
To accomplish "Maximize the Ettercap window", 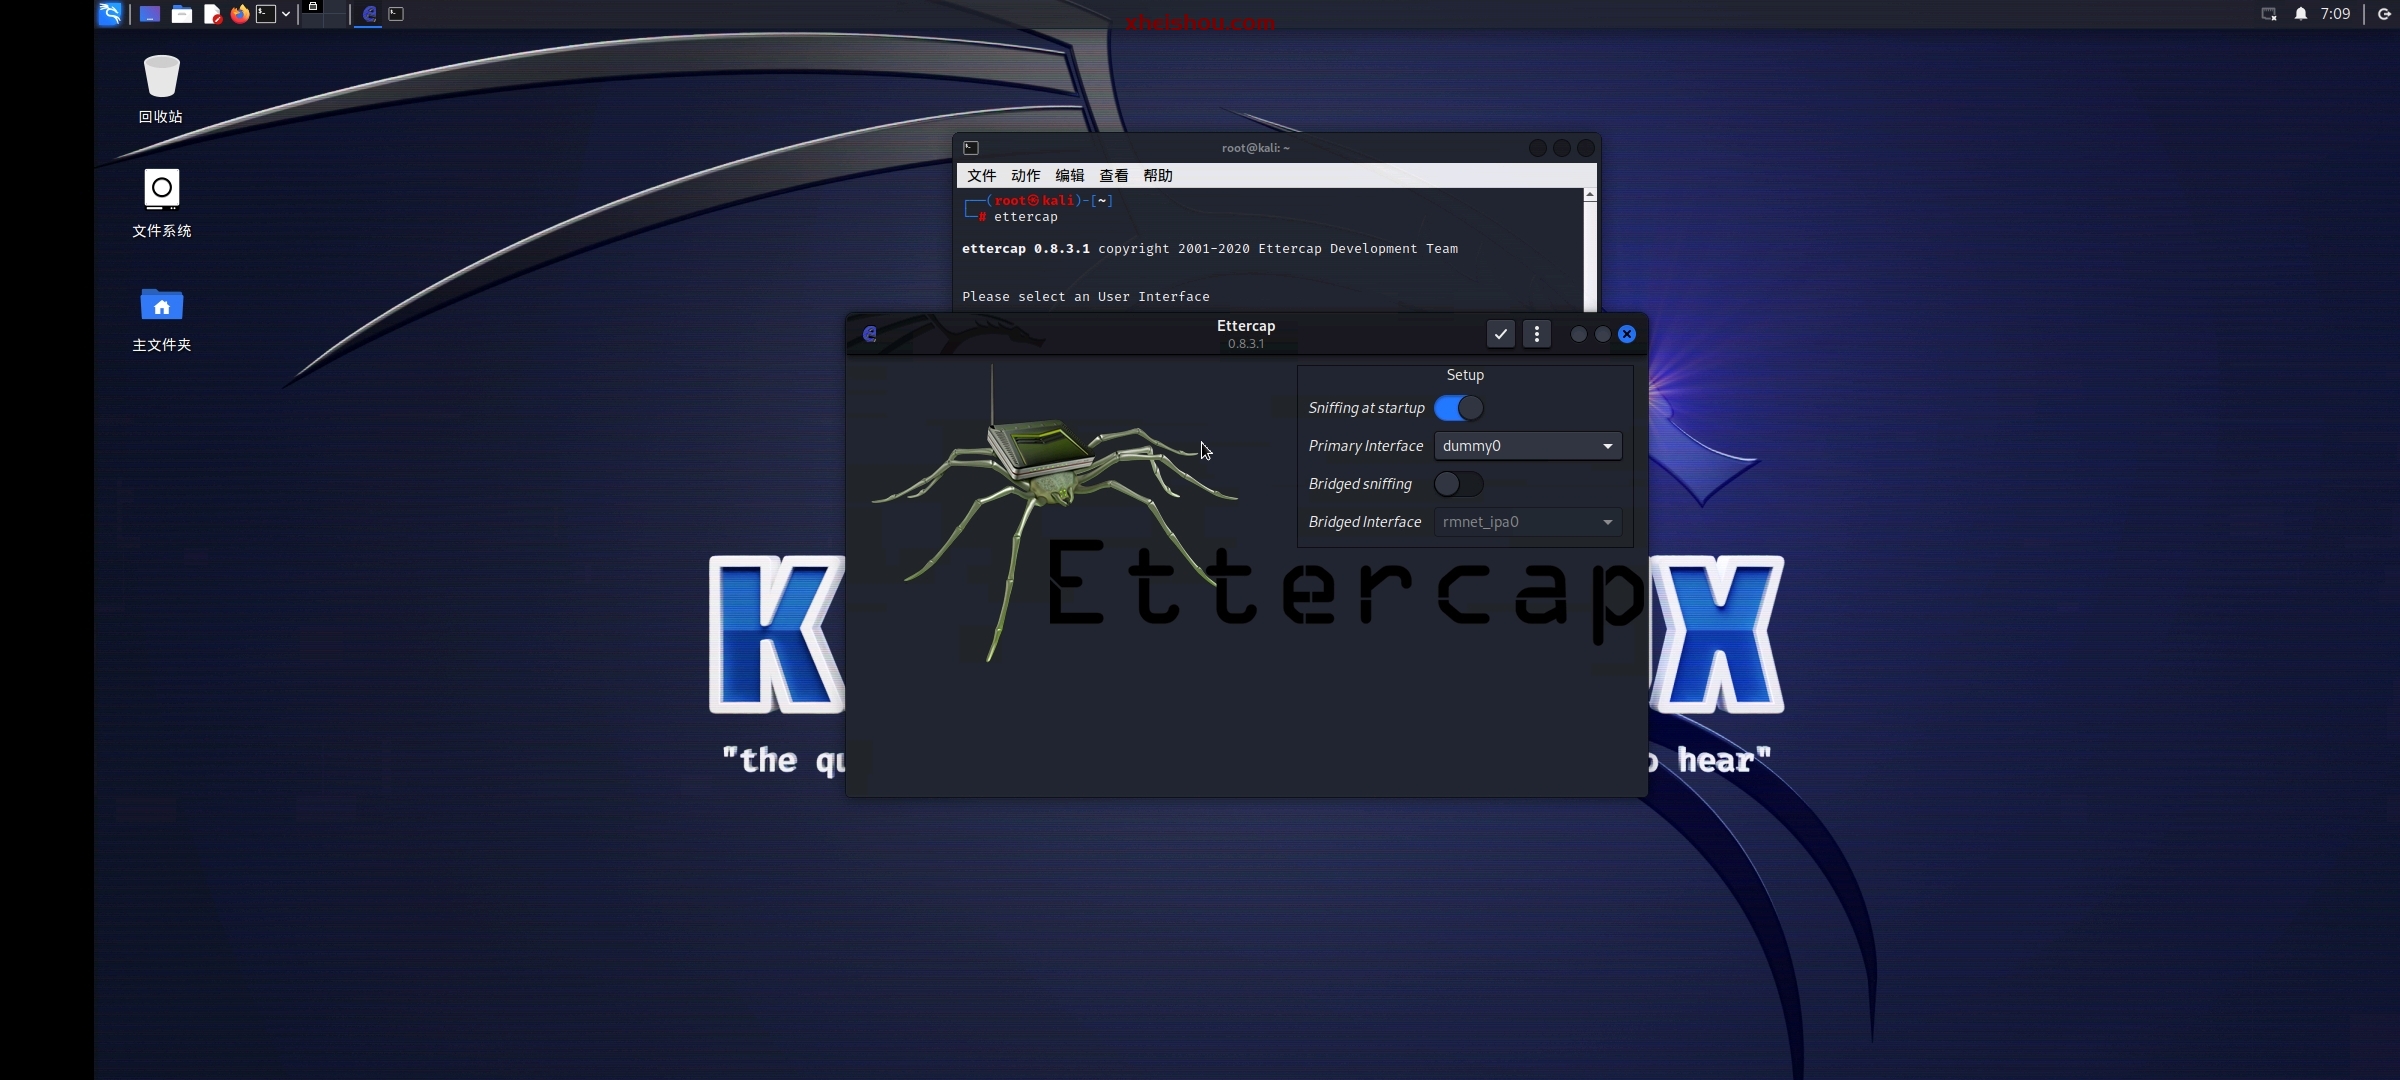I will click(1603, 334).
